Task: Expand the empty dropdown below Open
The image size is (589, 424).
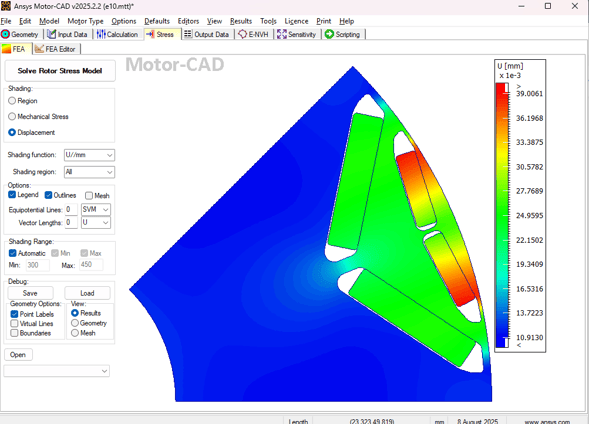Action: pyautogui.click(x=57, y=371)
